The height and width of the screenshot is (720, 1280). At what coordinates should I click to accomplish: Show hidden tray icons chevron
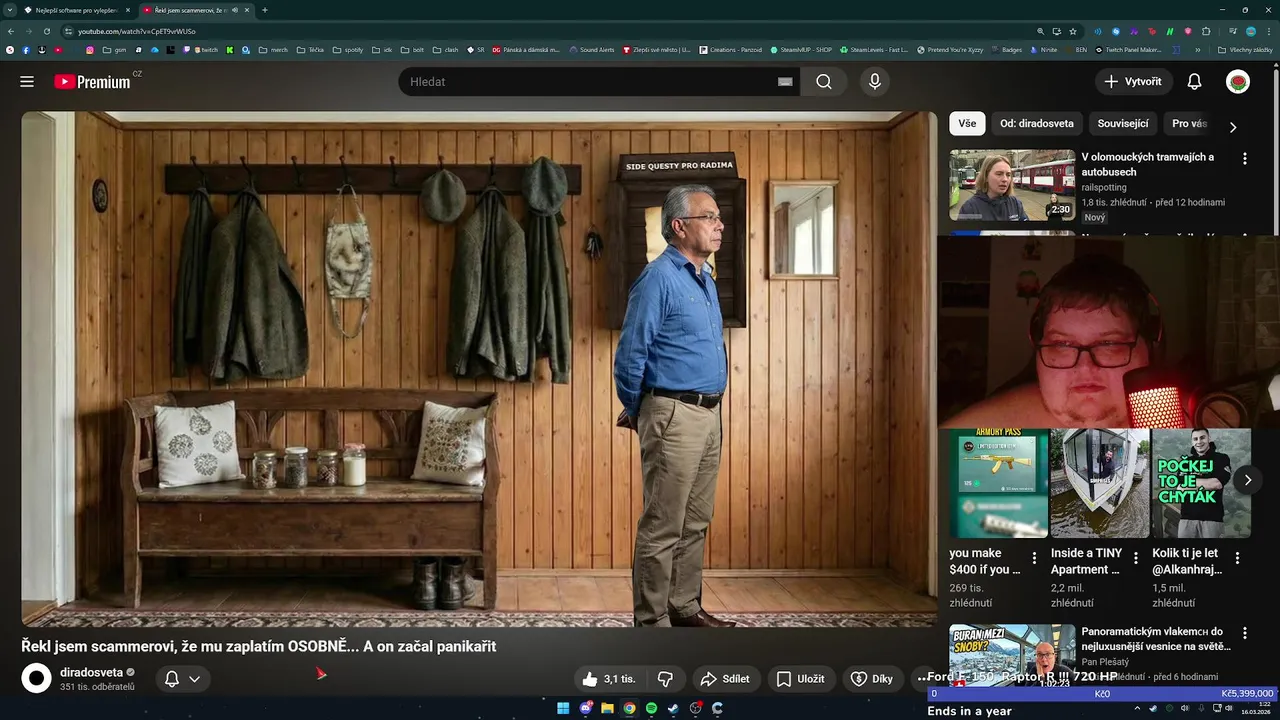click(x=1137, y=708)
